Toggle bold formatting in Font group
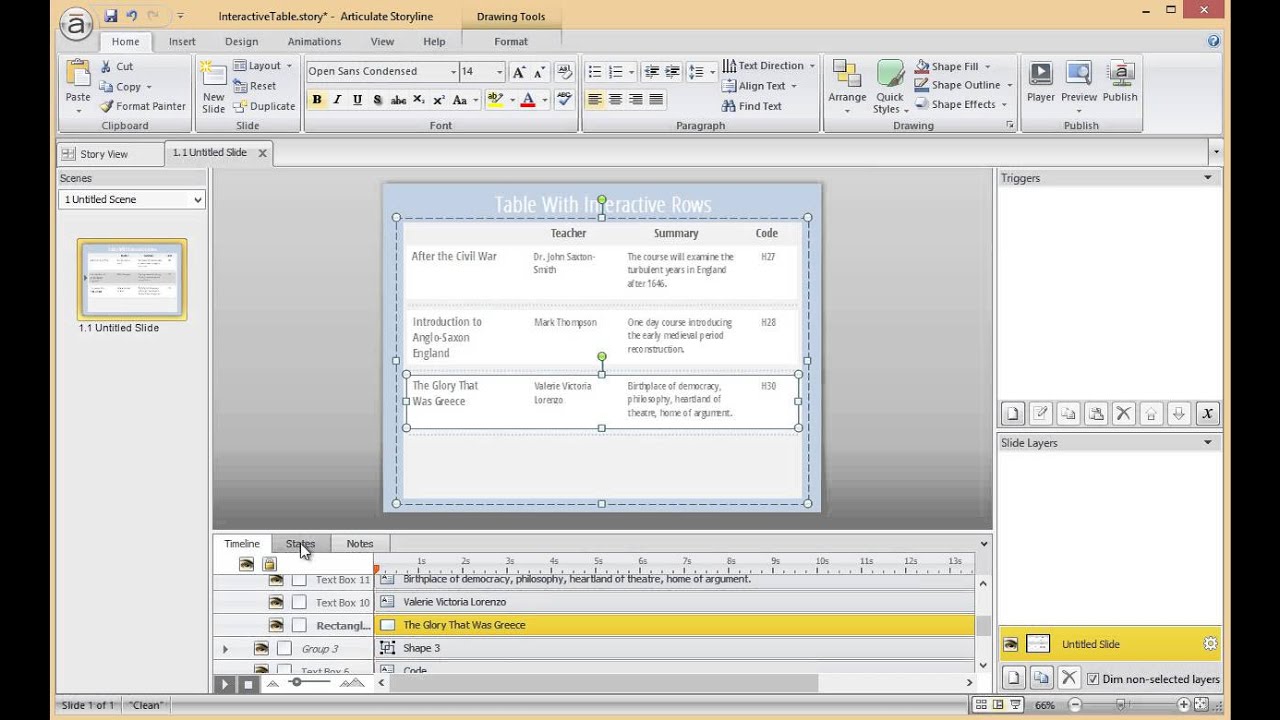Screen dimensions: 1280x720 (x=317, y=100)
